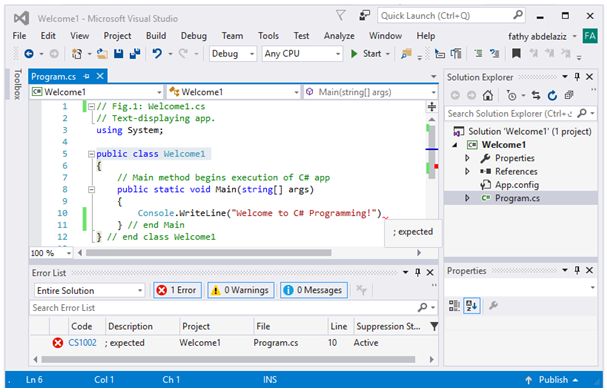Open the CS1002 error code link
The image size is (607, 392).
[x=82, y=342]
